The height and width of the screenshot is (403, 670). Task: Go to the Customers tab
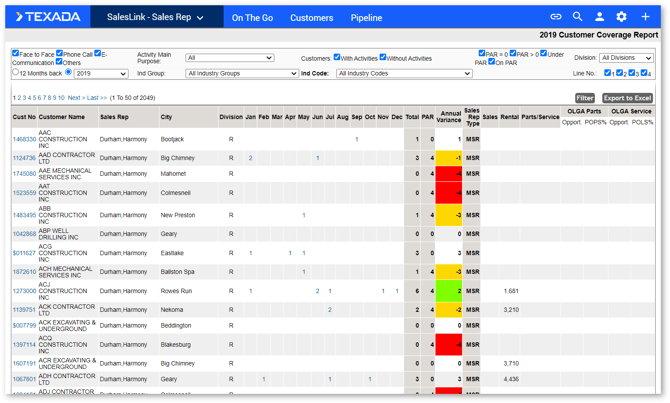(311, 18)
